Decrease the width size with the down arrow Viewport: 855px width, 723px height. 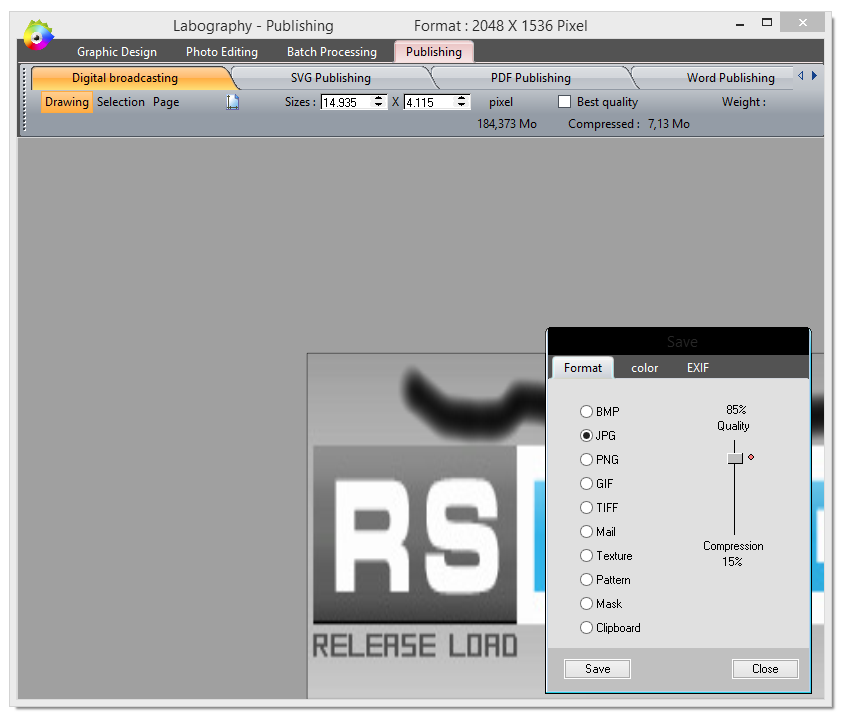(378, 105)
